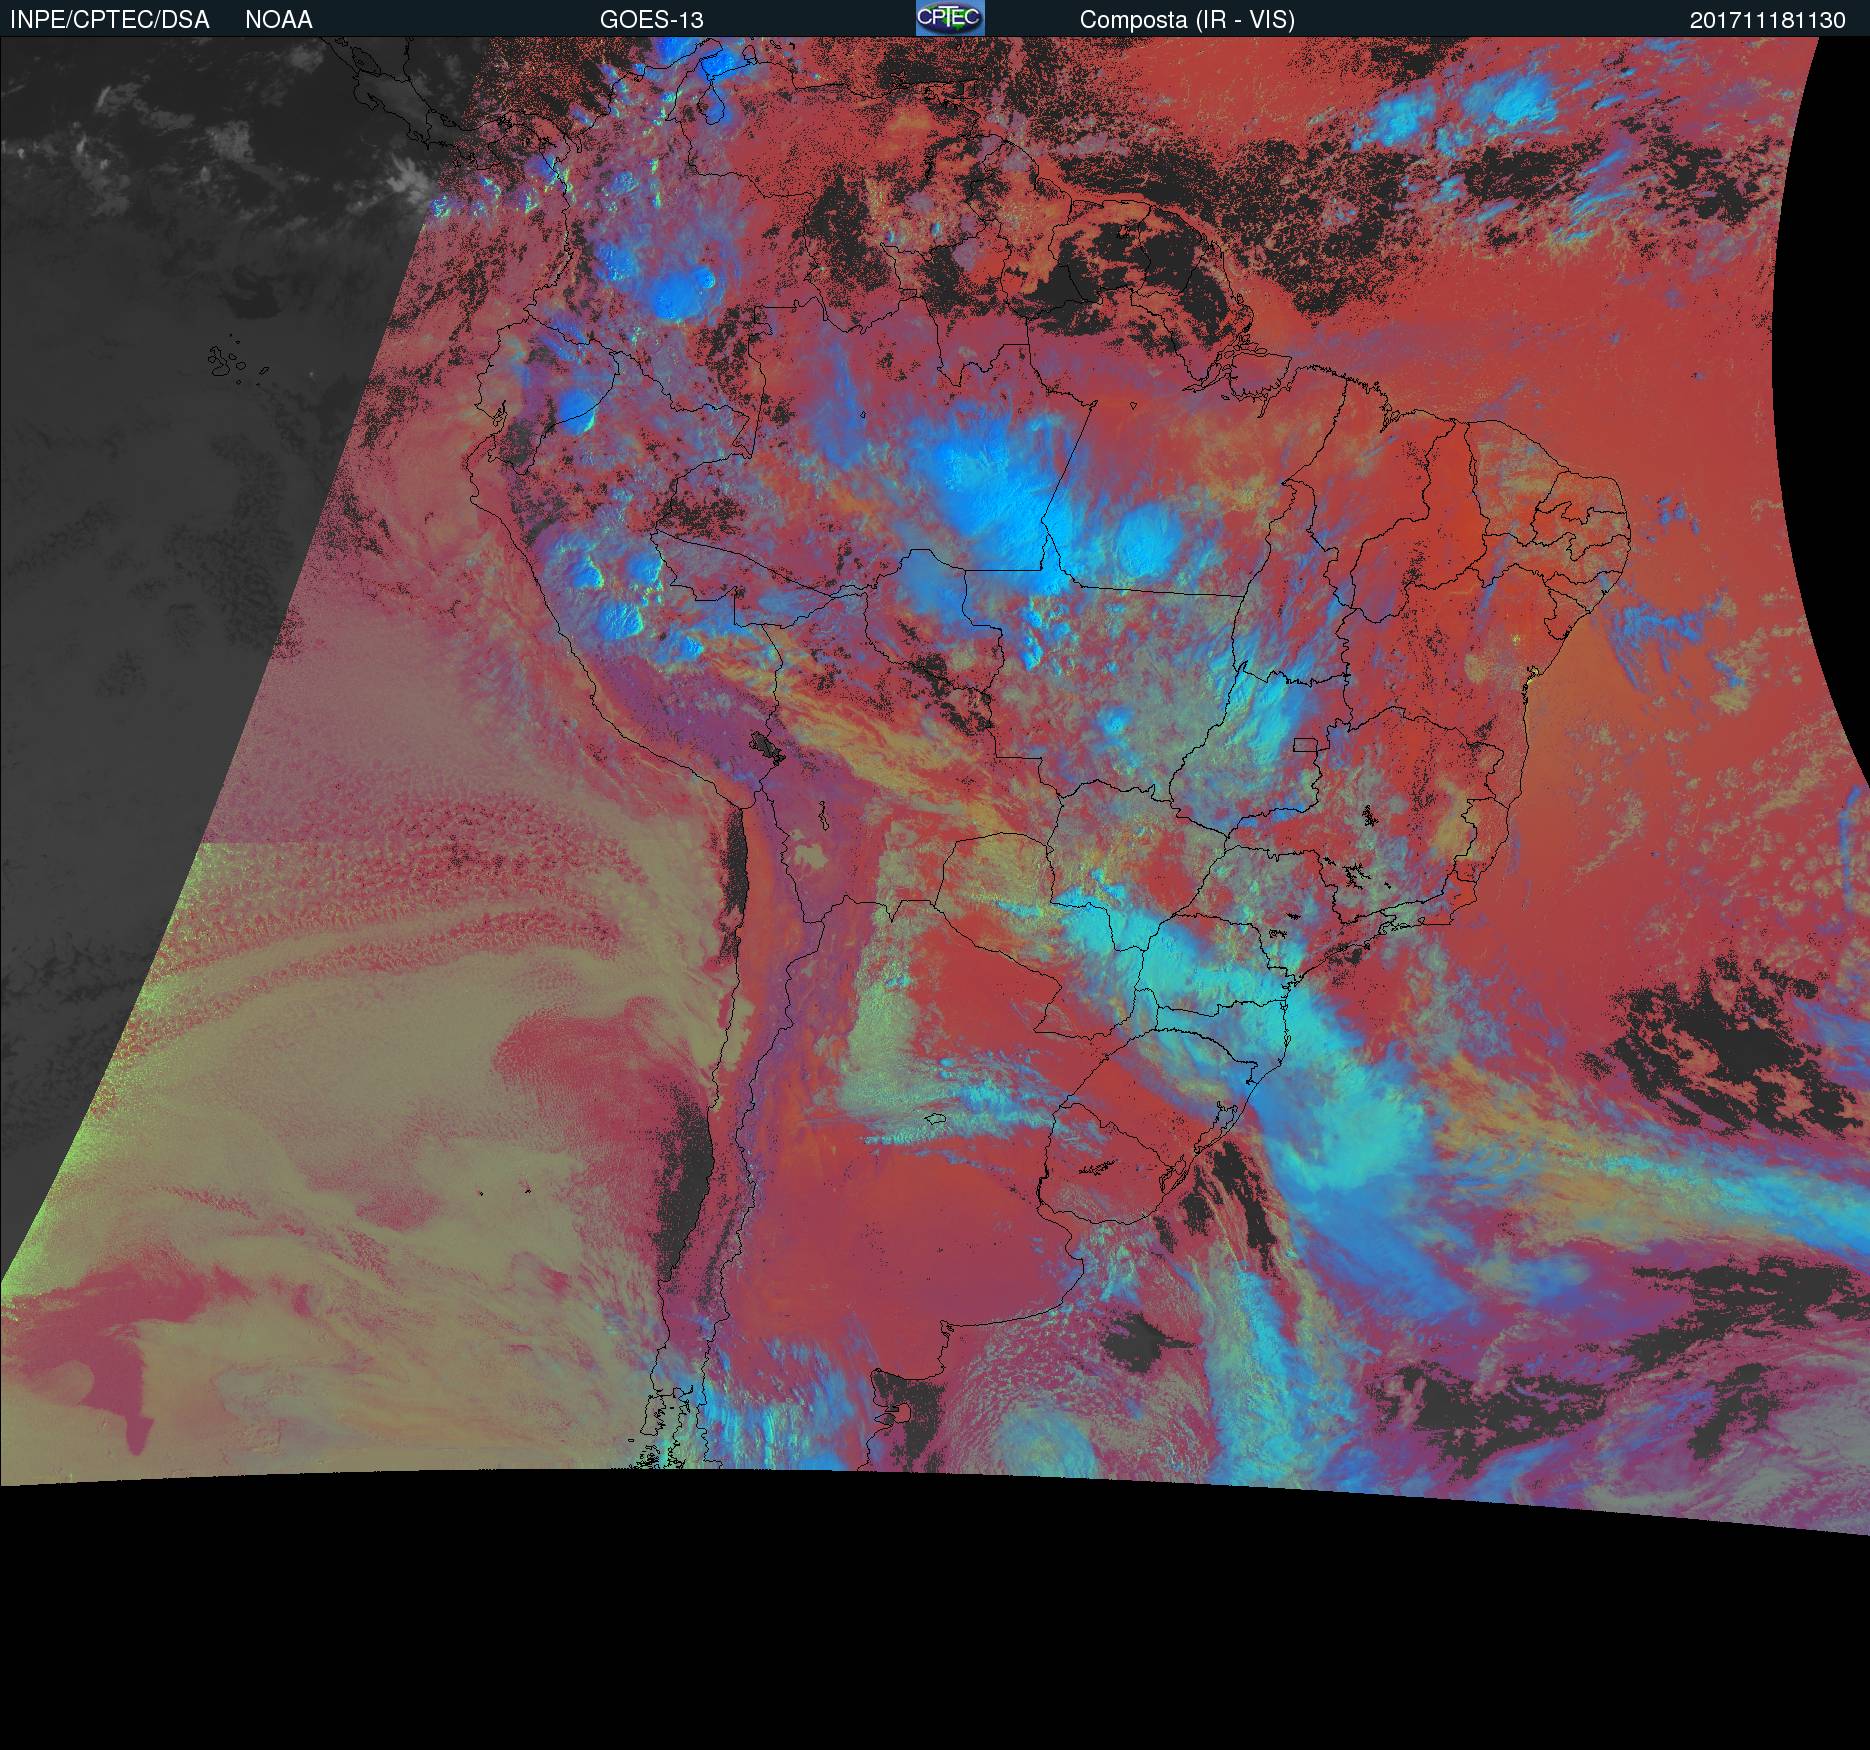
Task: Click the CPTEC logo in the header
Action: pyautogui.click(x=949, y=18)
